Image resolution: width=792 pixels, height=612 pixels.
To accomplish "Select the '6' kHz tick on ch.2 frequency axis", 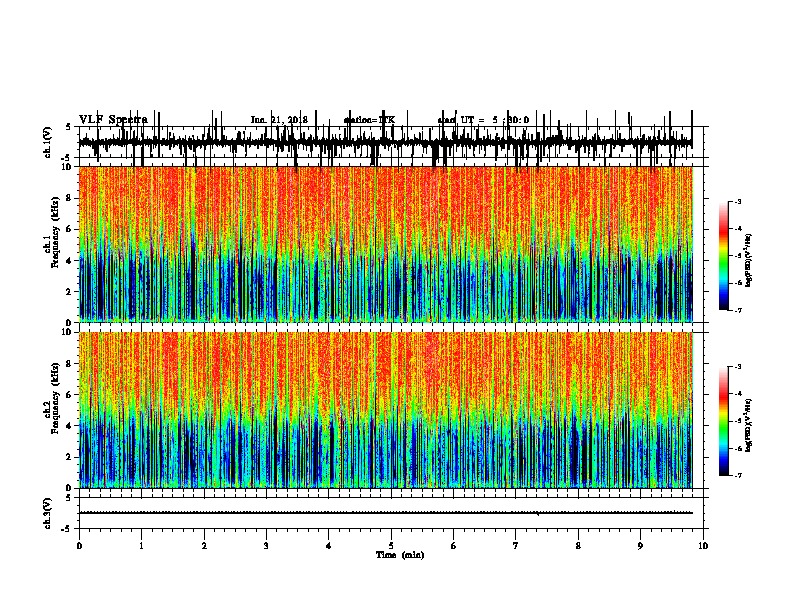I will [x=69, y=395].
